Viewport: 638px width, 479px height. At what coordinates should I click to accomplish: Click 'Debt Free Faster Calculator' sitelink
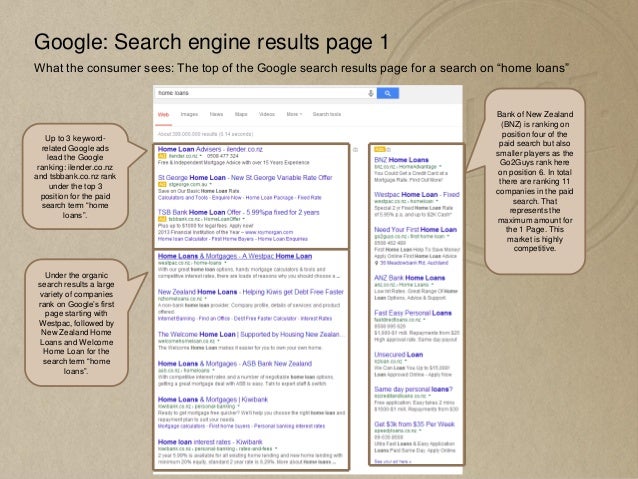265,318
